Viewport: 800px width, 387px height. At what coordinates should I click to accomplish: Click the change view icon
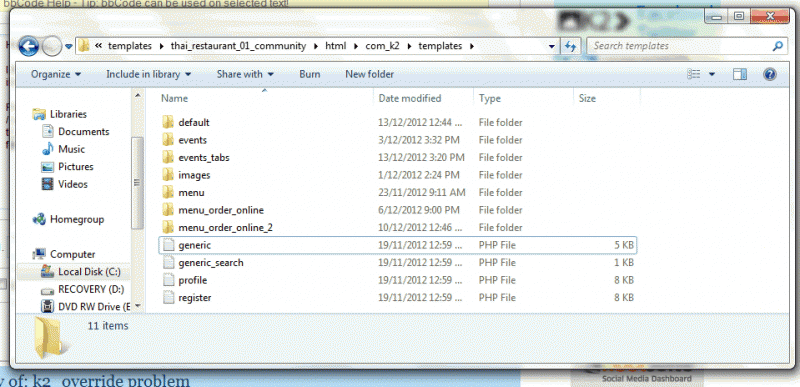pyautogui.click(x=693, y=74)
